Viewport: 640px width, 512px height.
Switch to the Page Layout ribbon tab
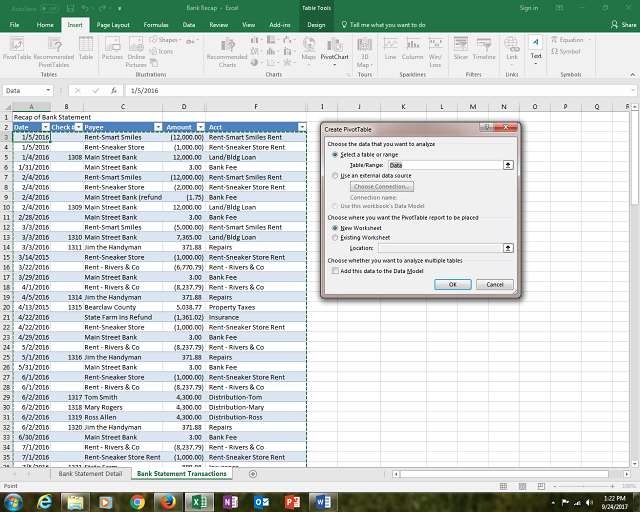113,23
